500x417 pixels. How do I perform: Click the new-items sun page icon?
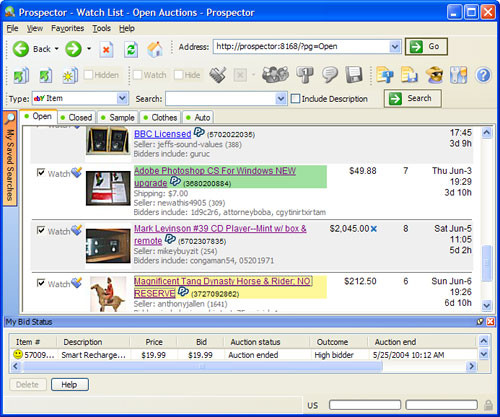(x=70, y=75)
